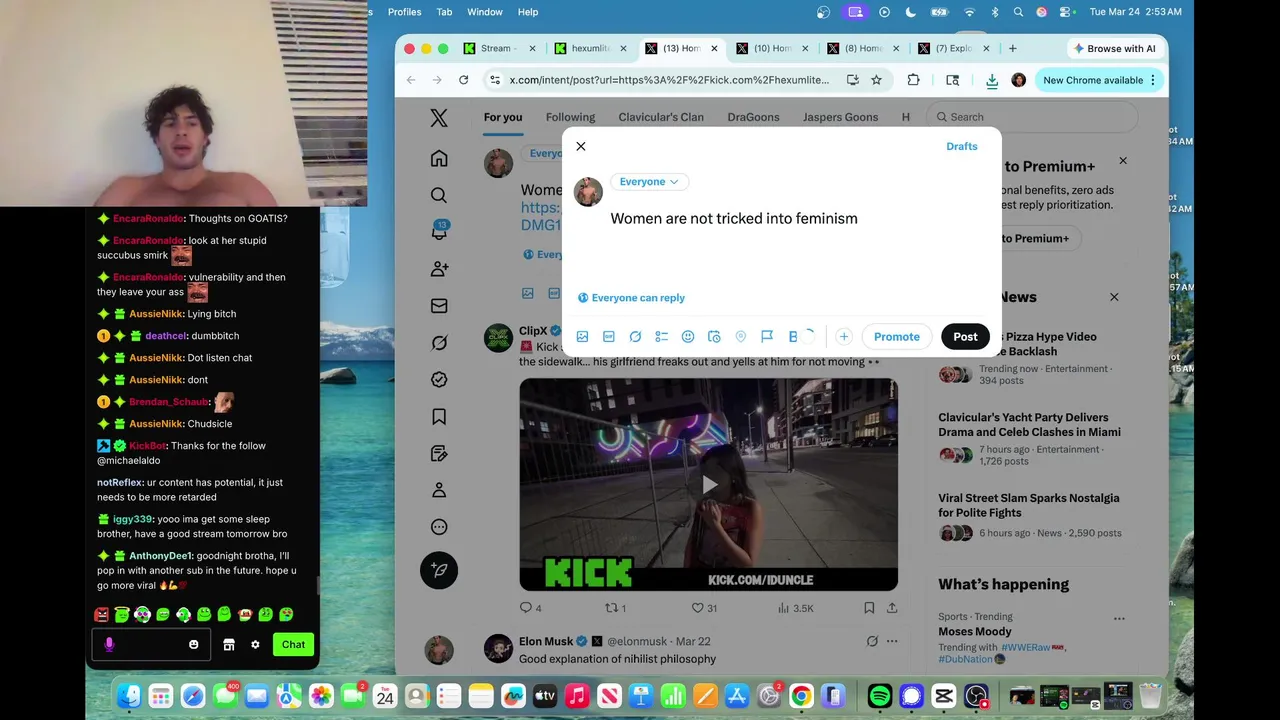Open emote picker in Kick chat input

click(194, 645)
